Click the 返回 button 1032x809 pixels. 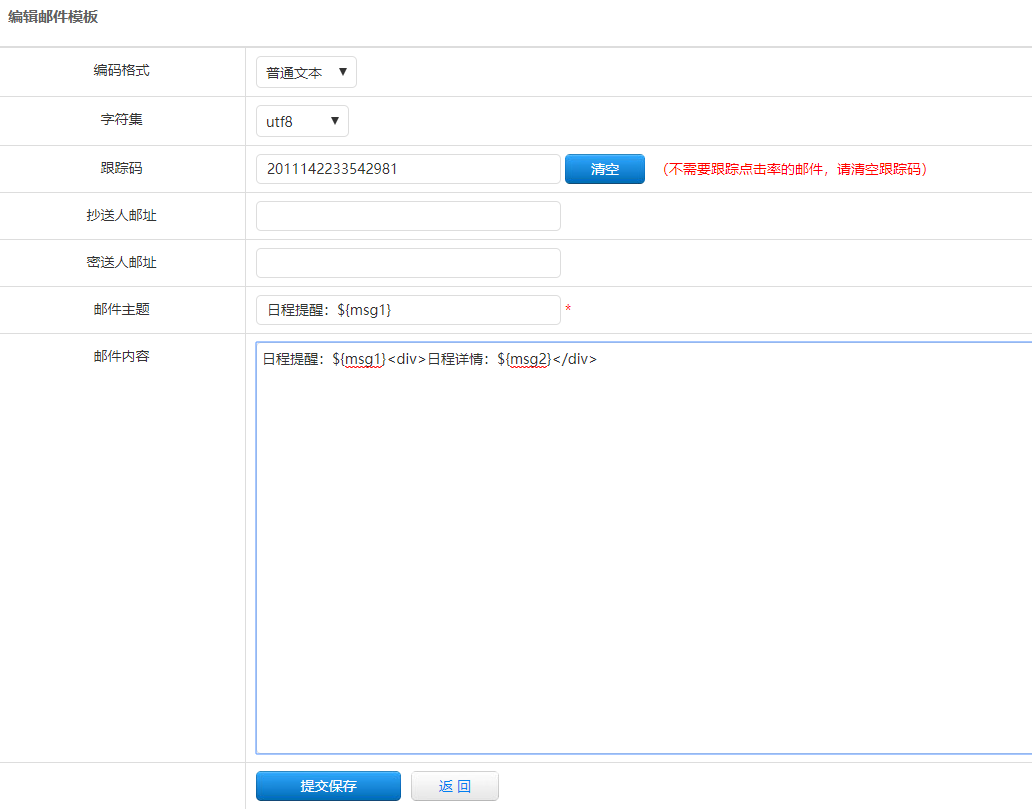tap(455, 786)
